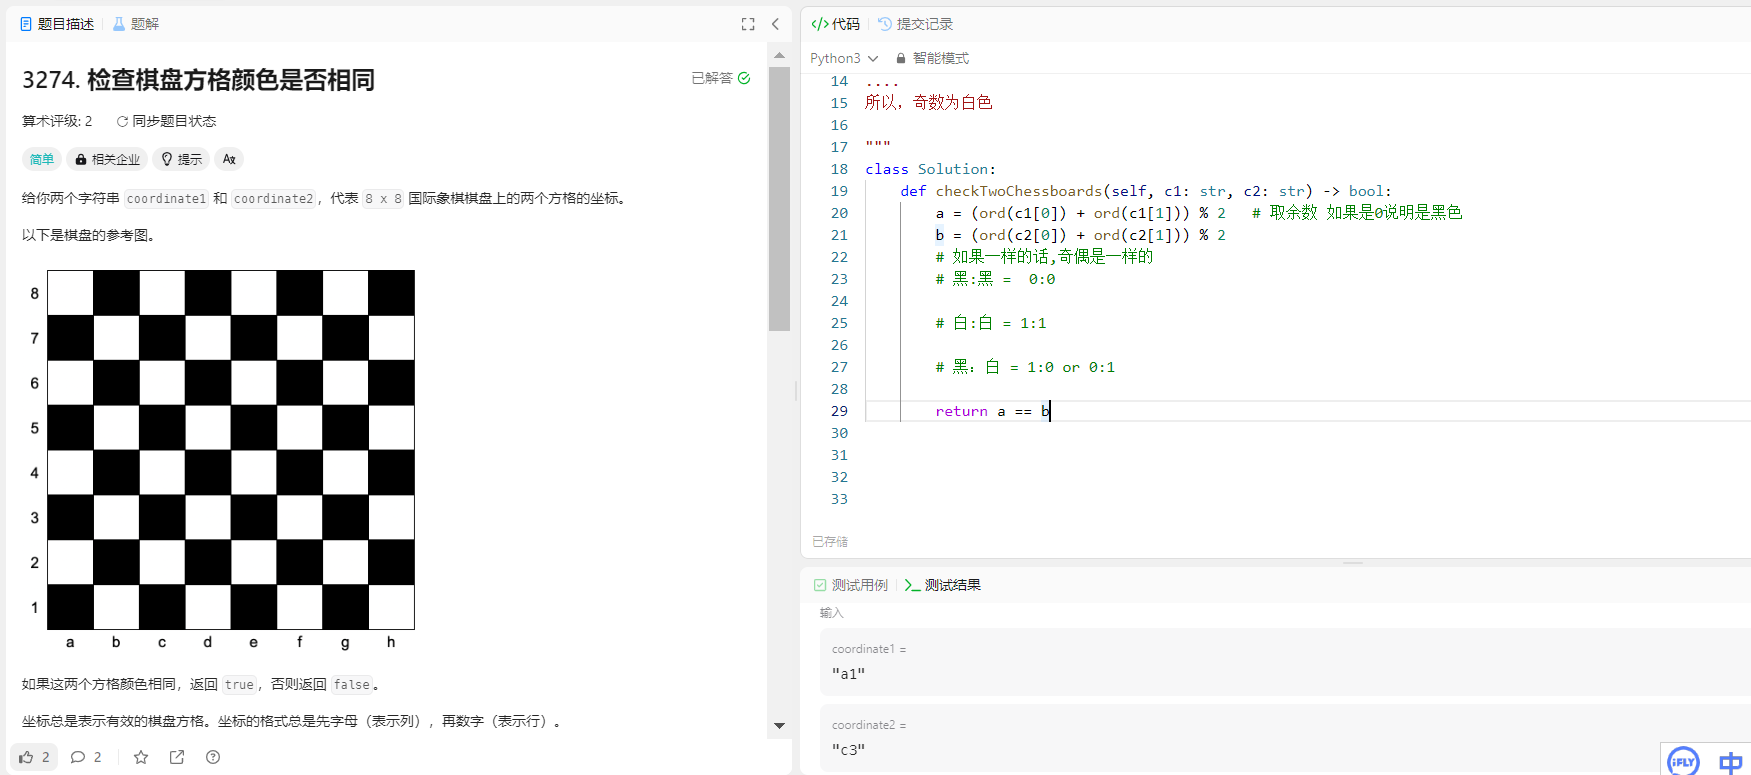This screenshot has height=775, width=1751.
Task: Show the 提示 hint tag
Action: tap(182, 159)
